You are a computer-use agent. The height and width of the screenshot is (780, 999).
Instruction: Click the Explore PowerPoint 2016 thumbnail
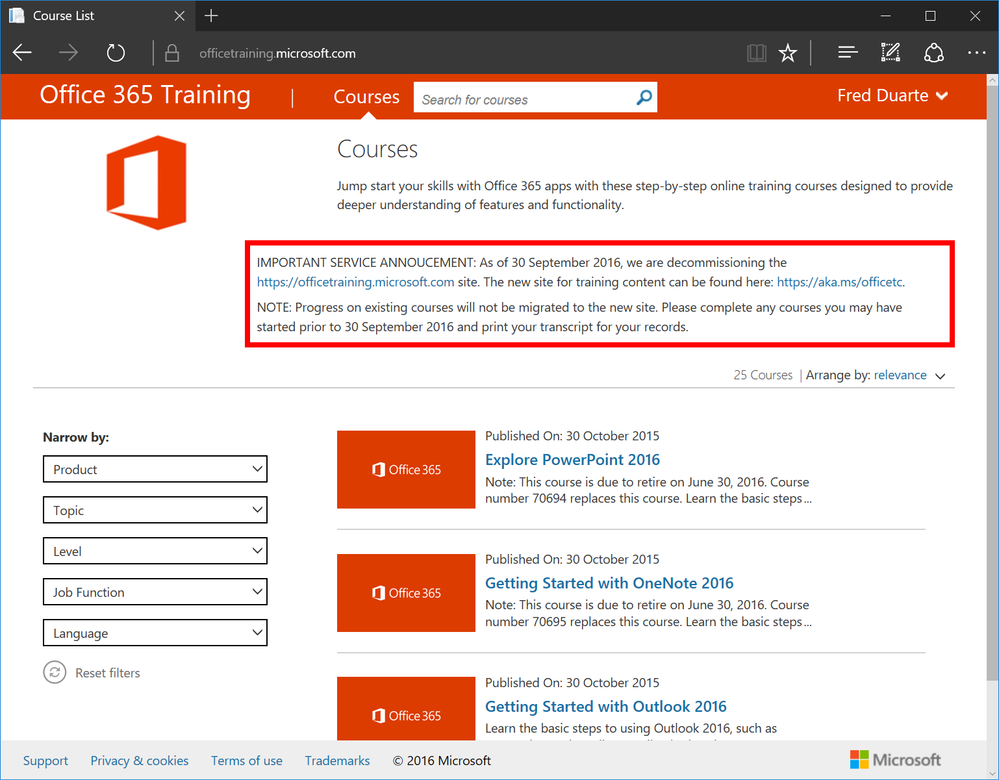(406, 469)
